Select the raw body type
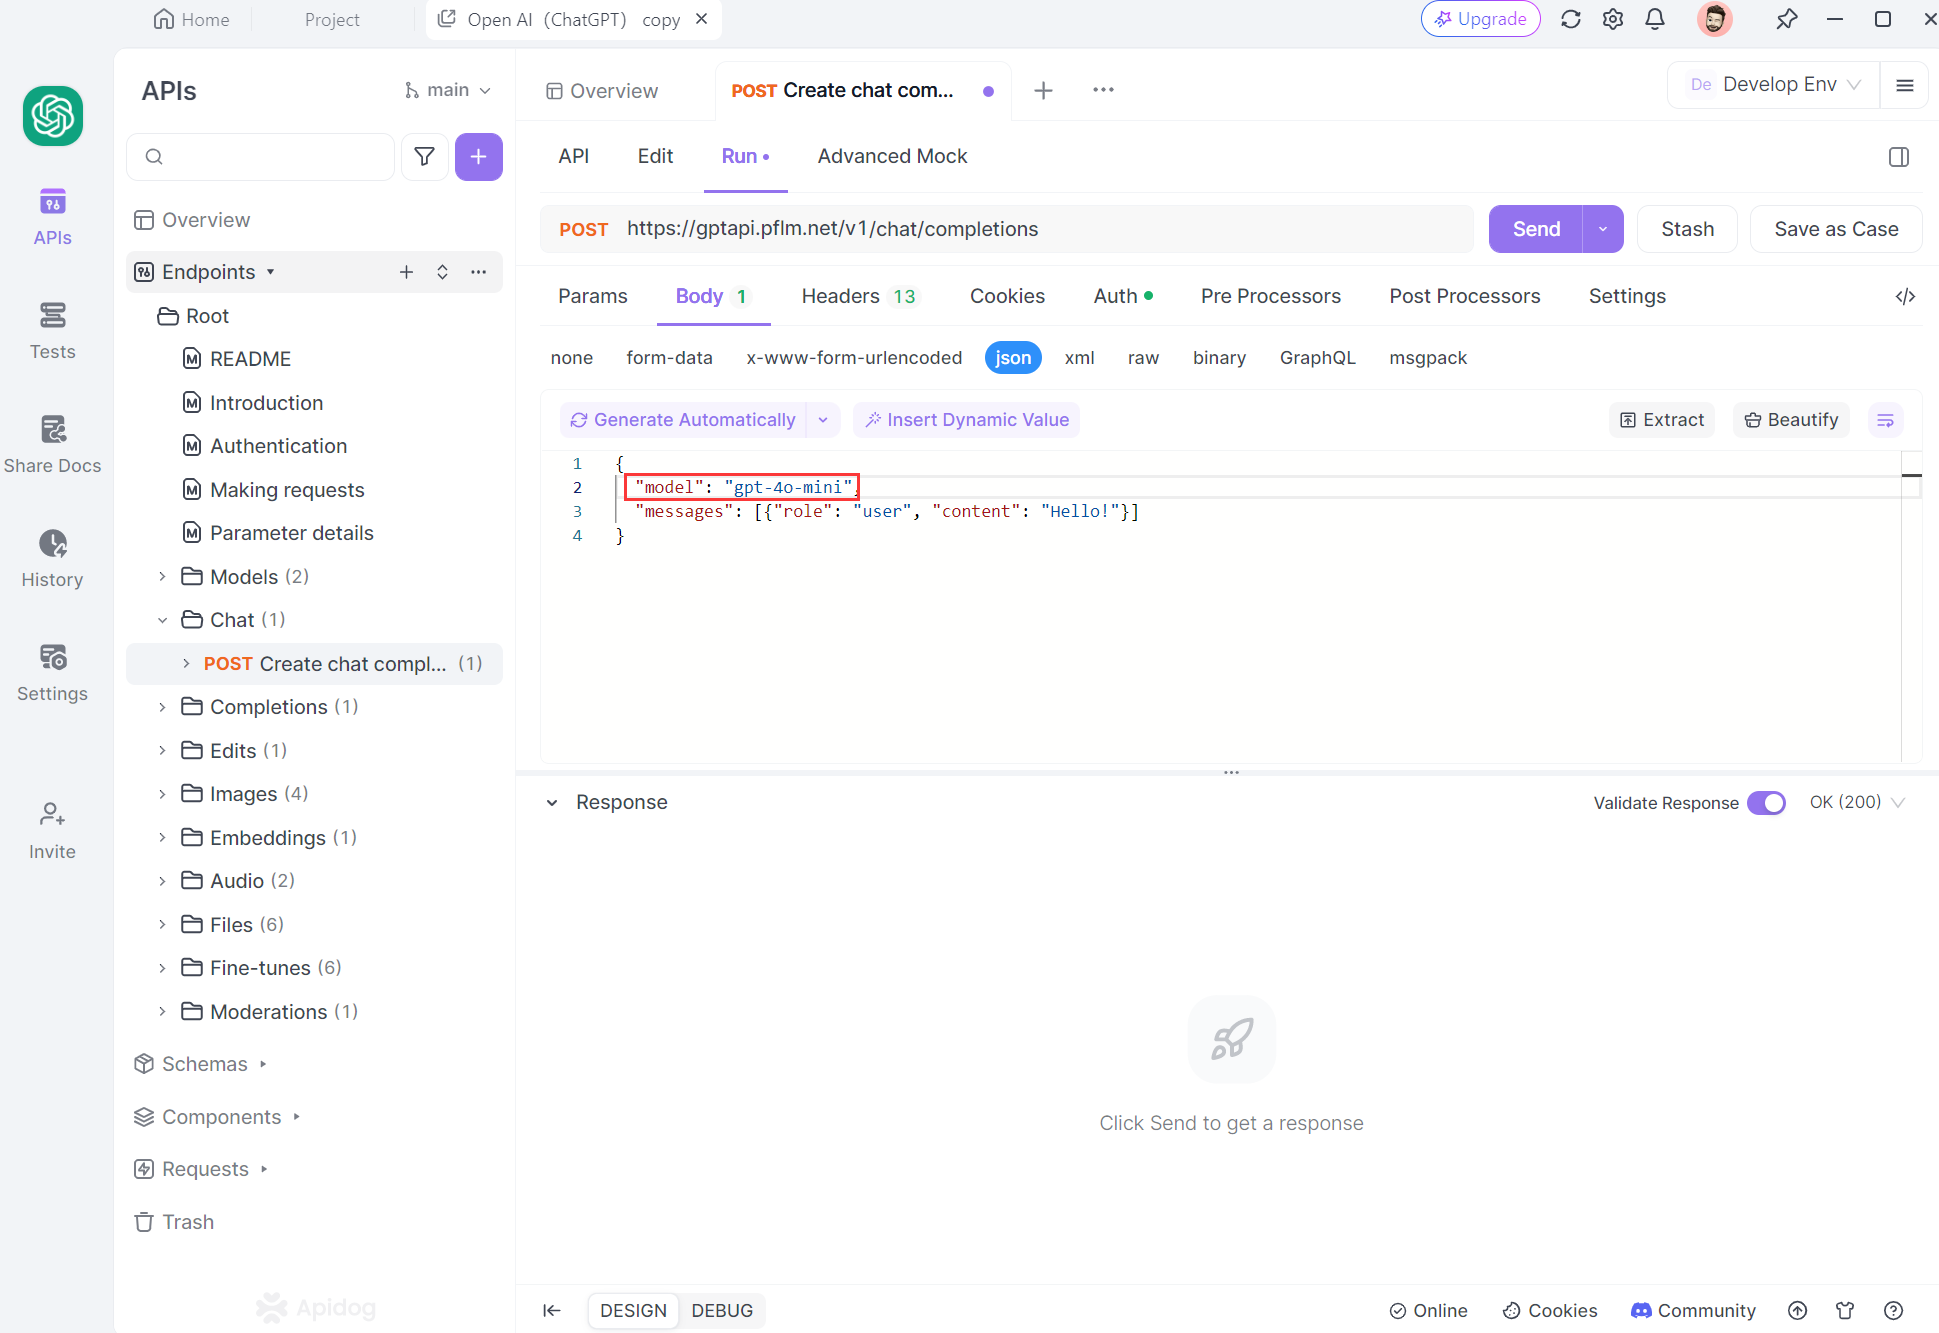Image resolution: width=1939 pixels, height=1333 pixels. [1143, 358]
